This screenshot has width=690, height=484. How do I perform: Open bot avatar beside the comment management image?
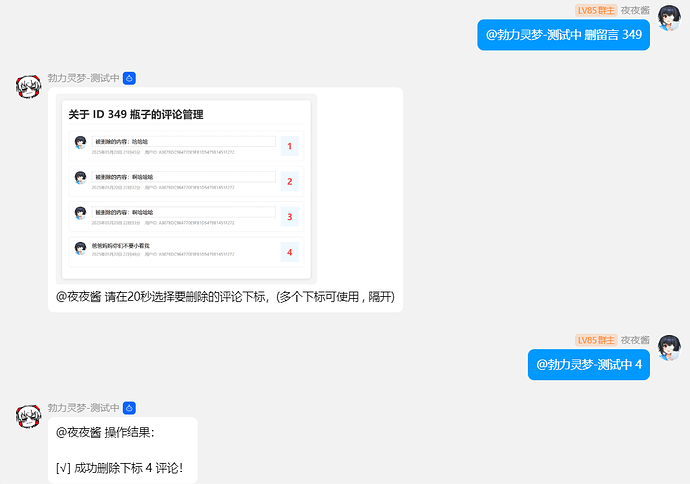29,86
